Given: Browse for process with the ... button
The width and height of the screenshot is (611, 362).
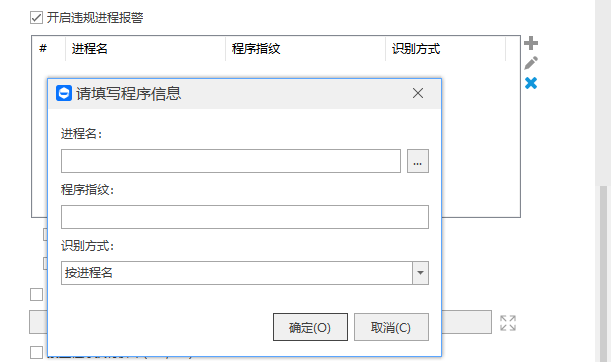Looking at the screenshot, I should [418, 161].
